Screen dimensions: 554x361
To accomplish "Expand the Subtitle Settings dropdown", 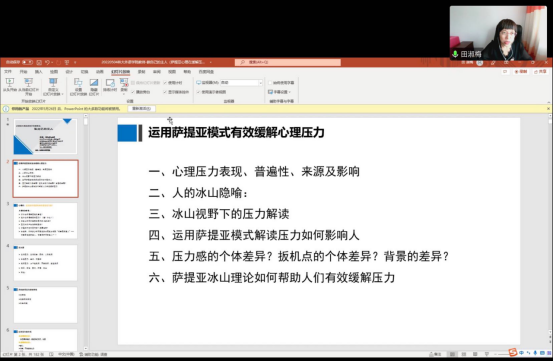I will 279,92.
